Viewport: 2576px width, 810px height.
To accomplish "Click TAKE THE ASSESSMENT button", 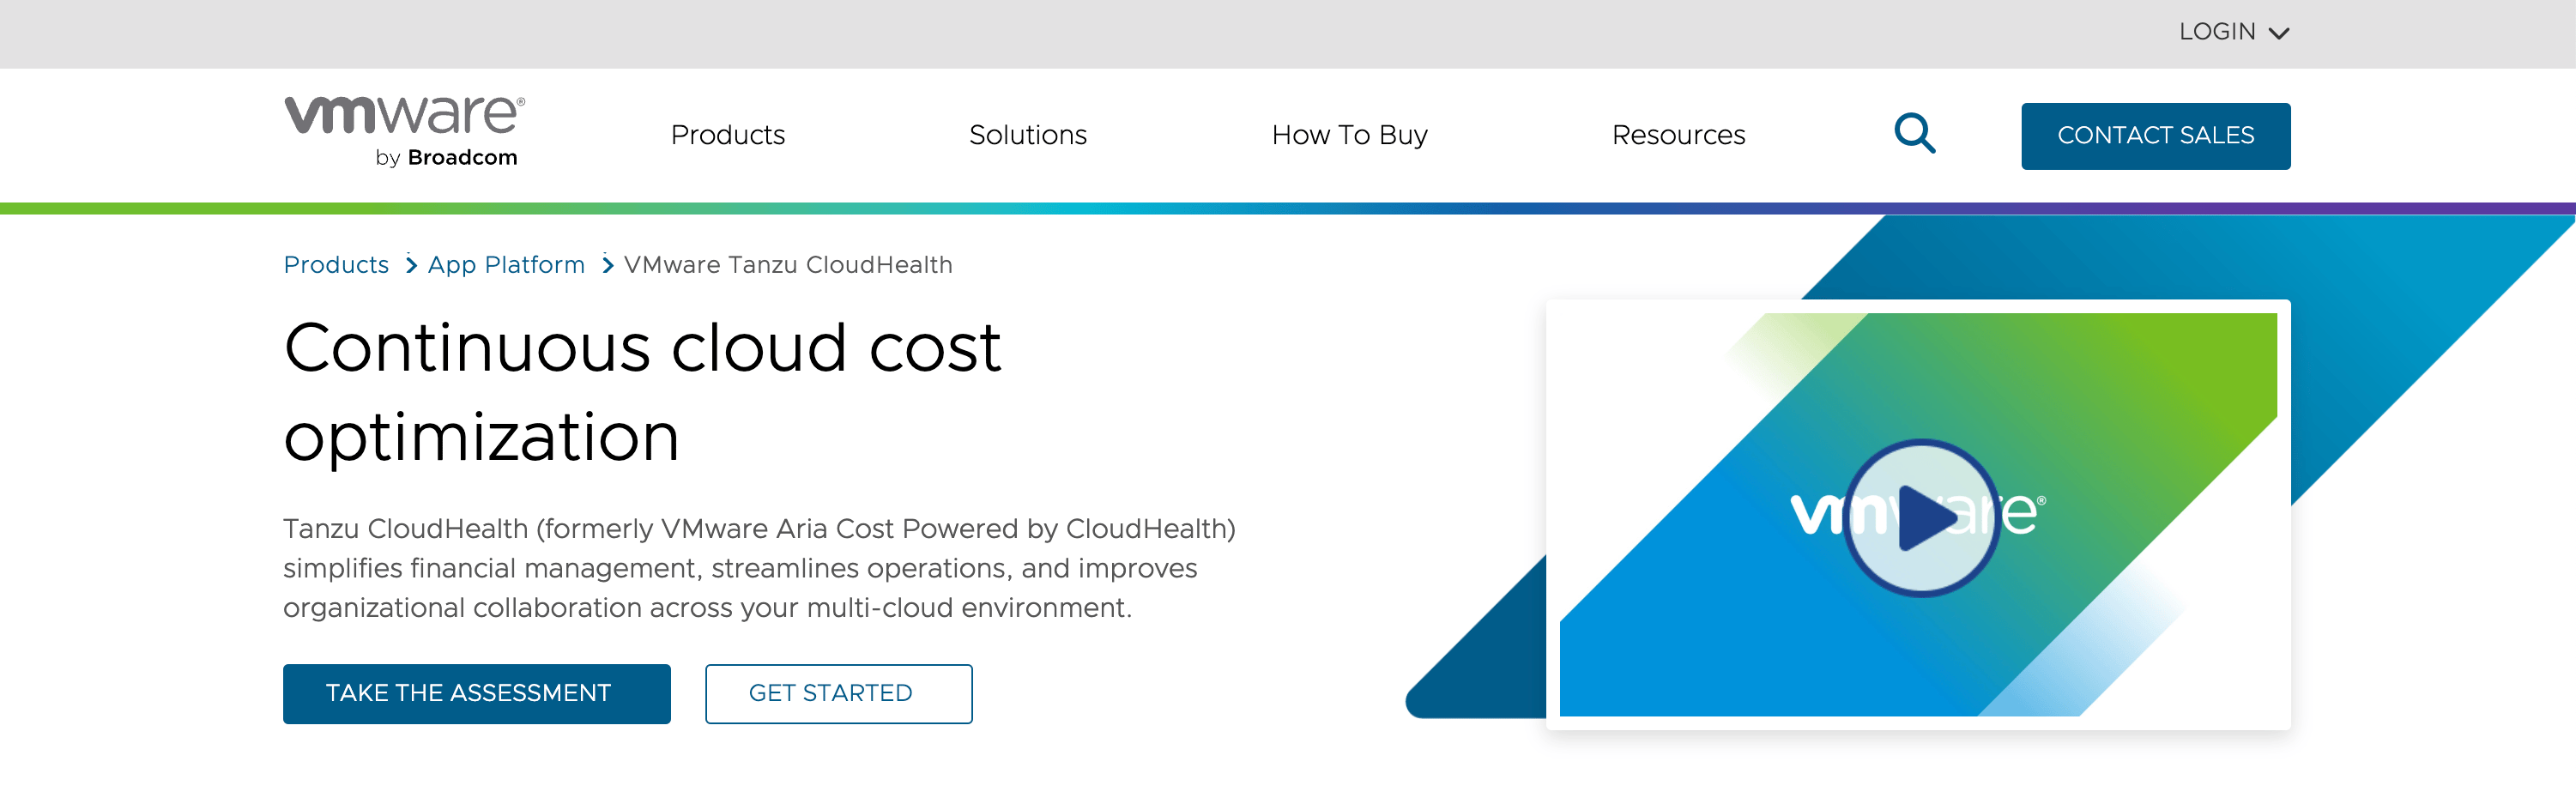I will point(477,694).
